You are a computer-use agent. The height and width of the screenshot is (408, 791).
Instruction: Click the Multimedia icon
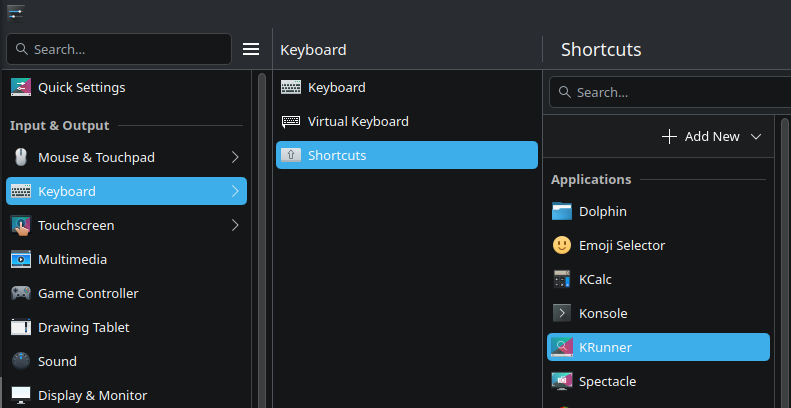[21, 259]
